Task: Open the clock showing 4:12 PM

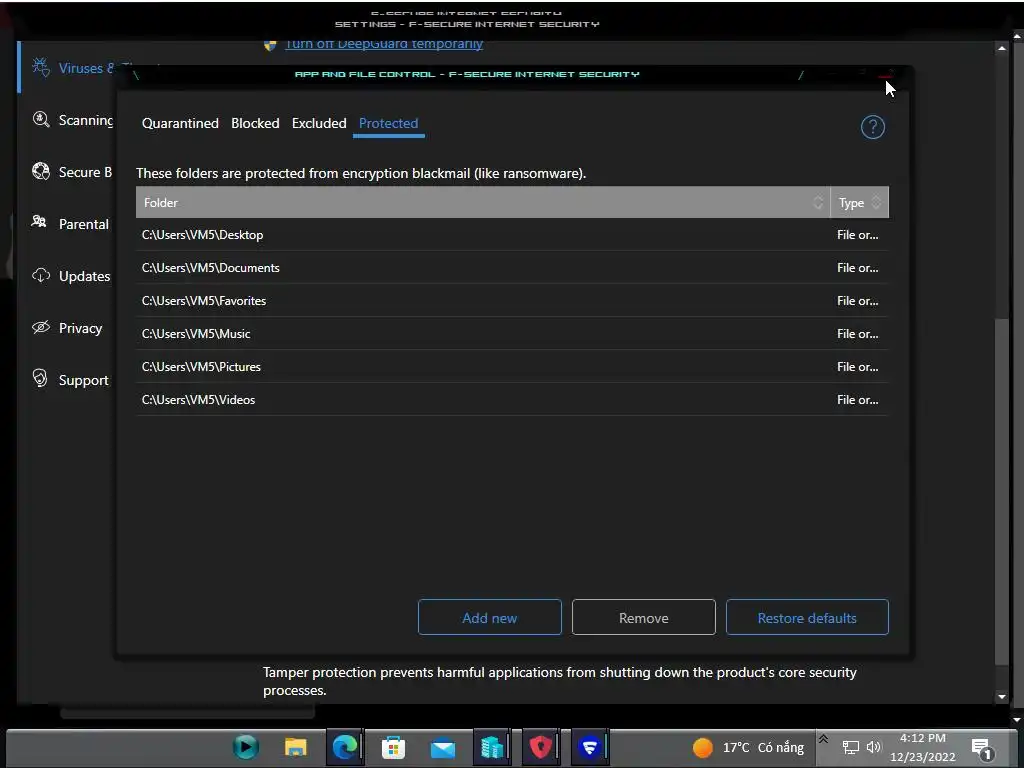Action: pos(922,748)
